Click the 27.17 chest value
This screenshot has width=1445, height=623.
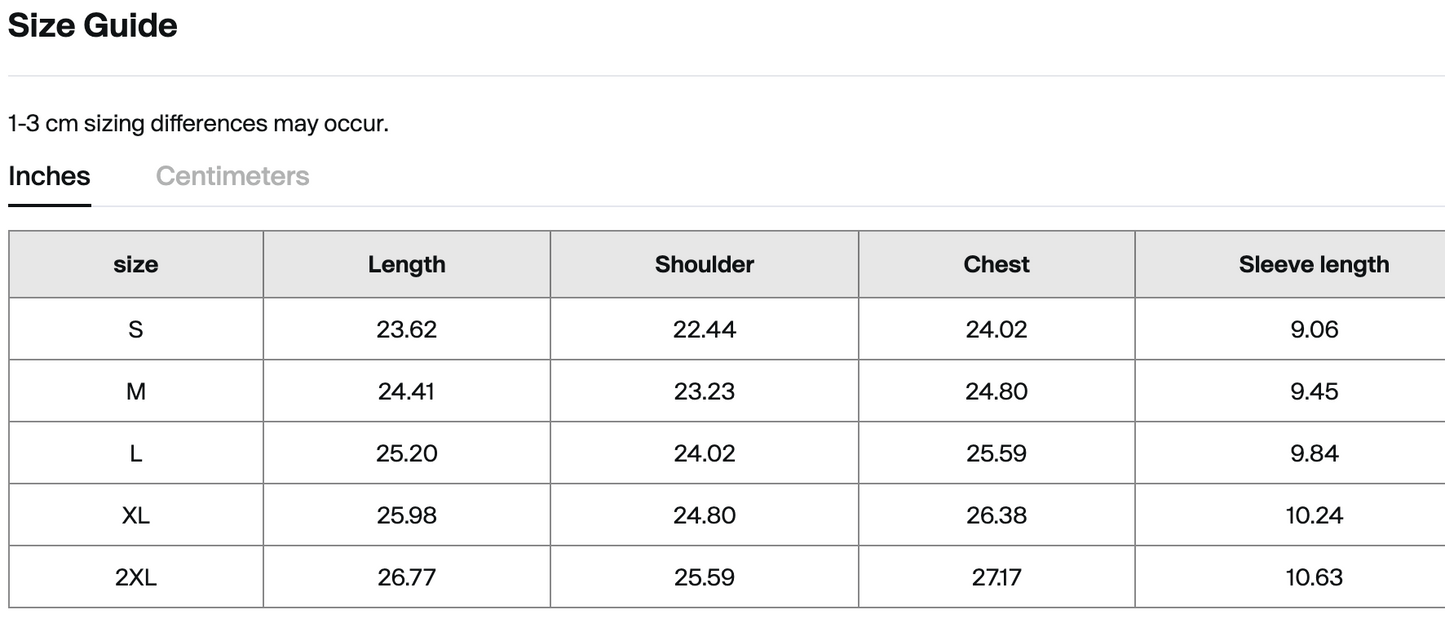(997, 577)
